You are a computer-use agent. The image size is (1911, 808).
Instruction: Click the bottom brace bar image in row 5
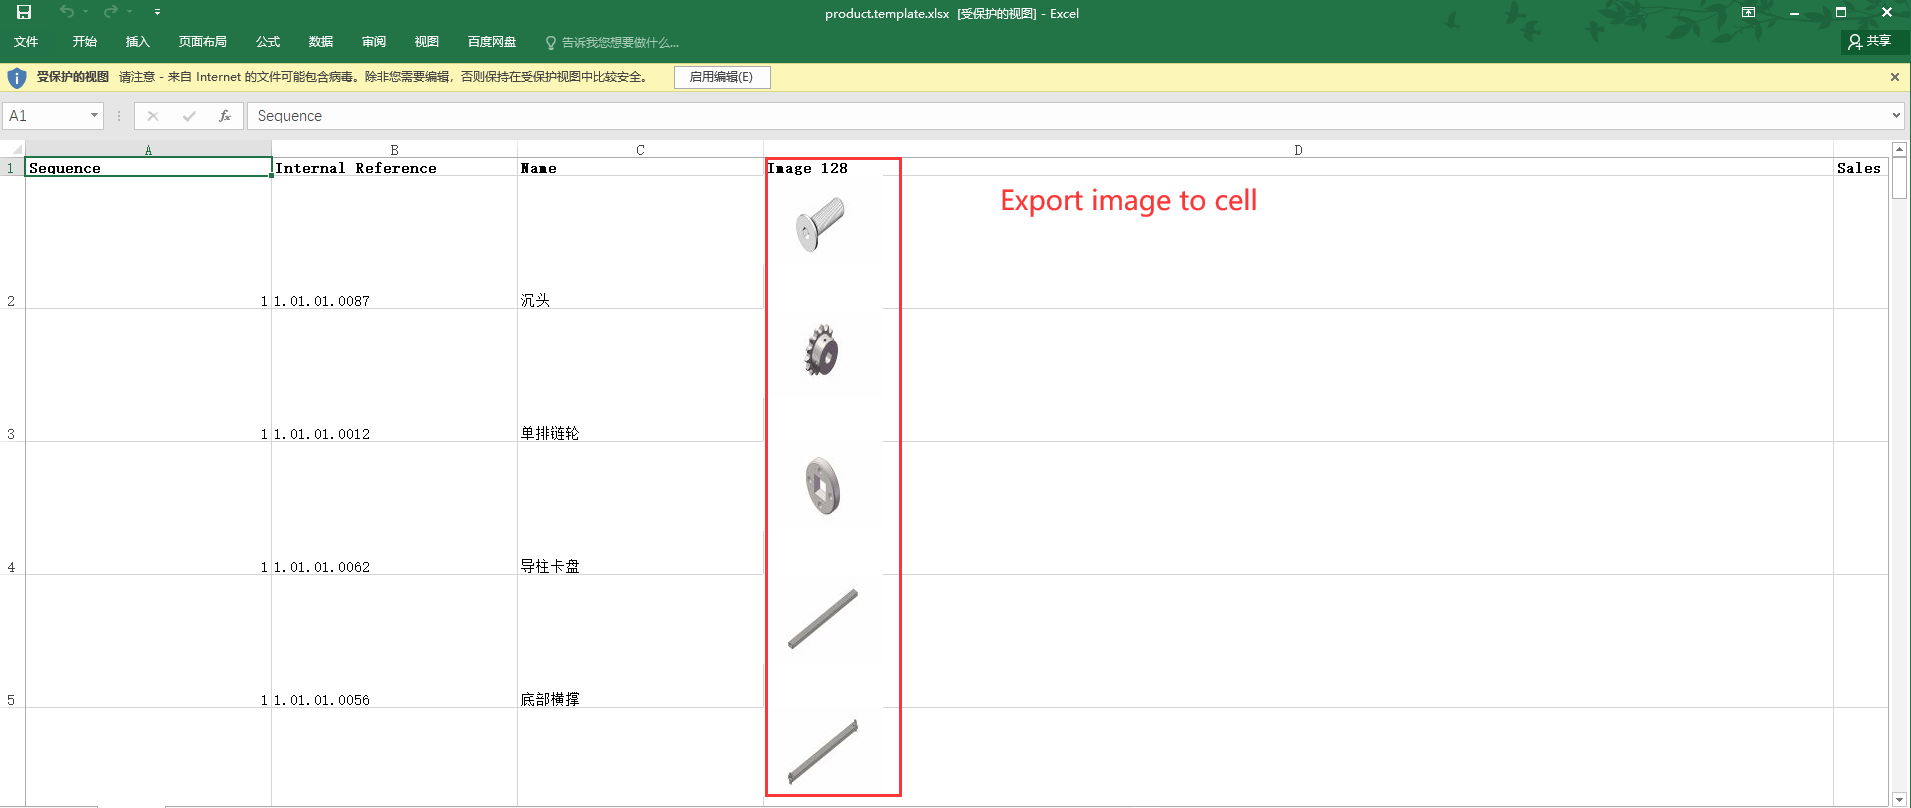[822, 619]
